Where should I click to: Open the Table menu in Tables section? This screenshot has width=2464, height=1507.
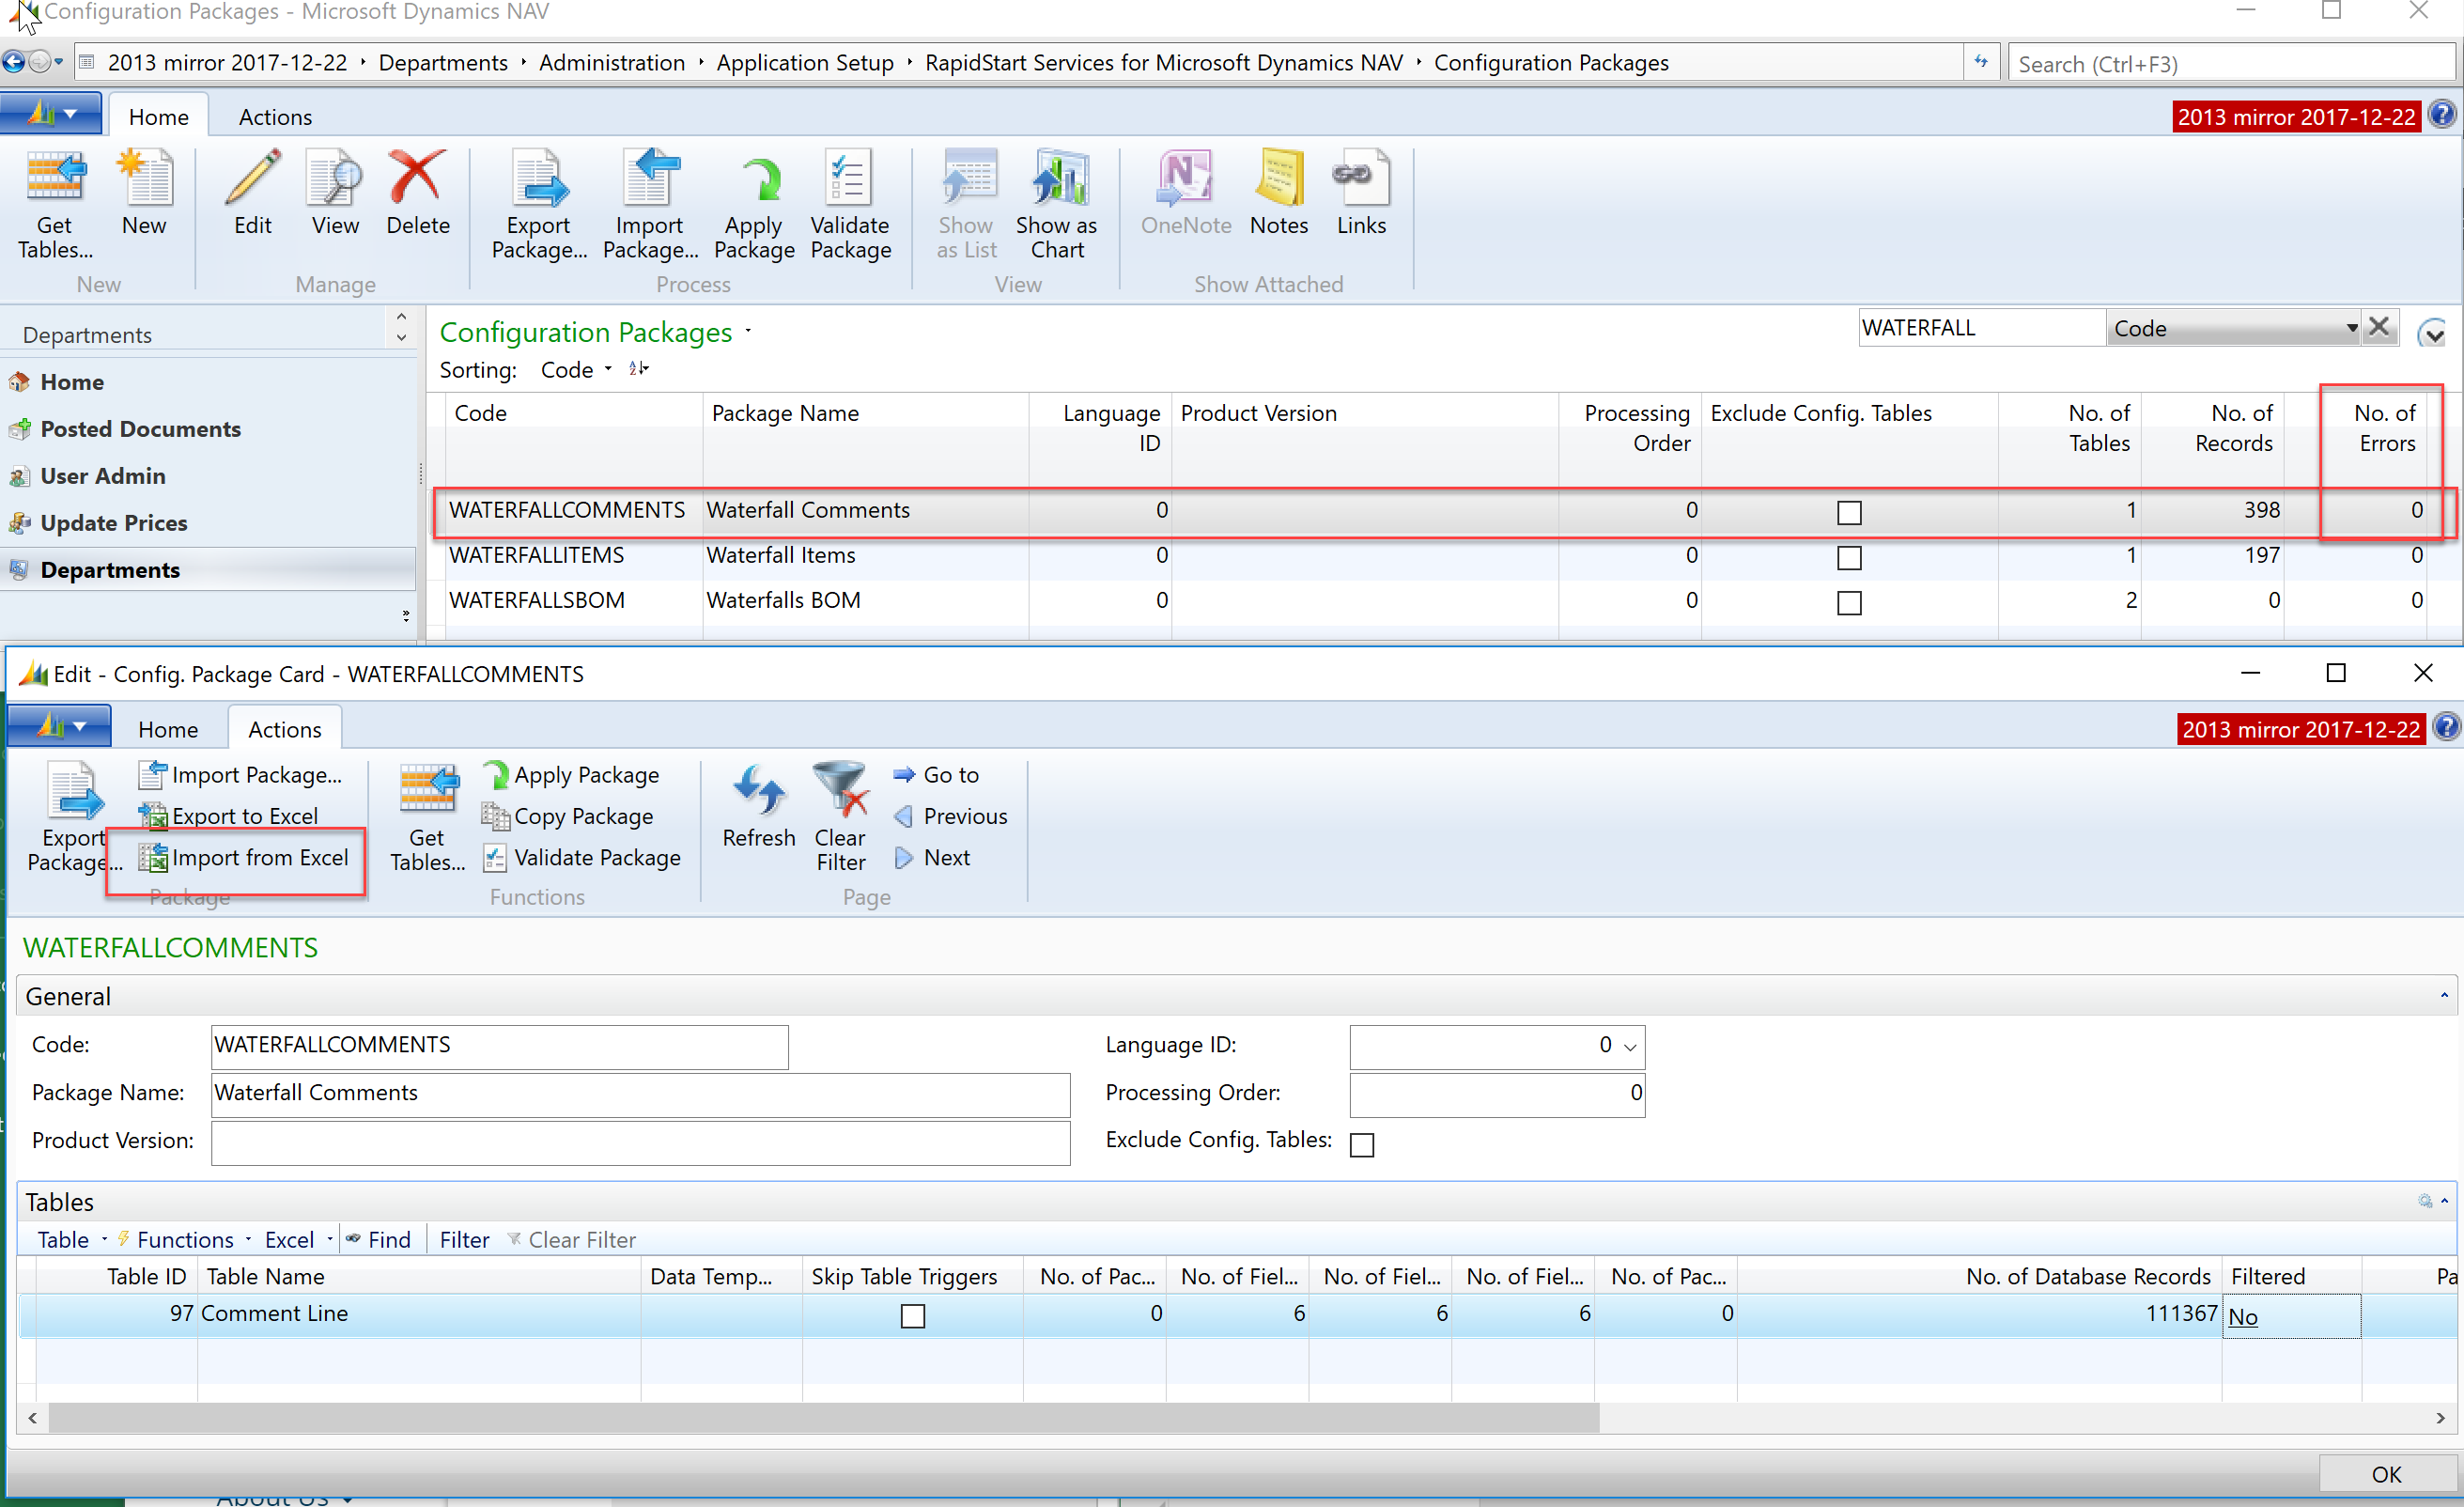72,1240
